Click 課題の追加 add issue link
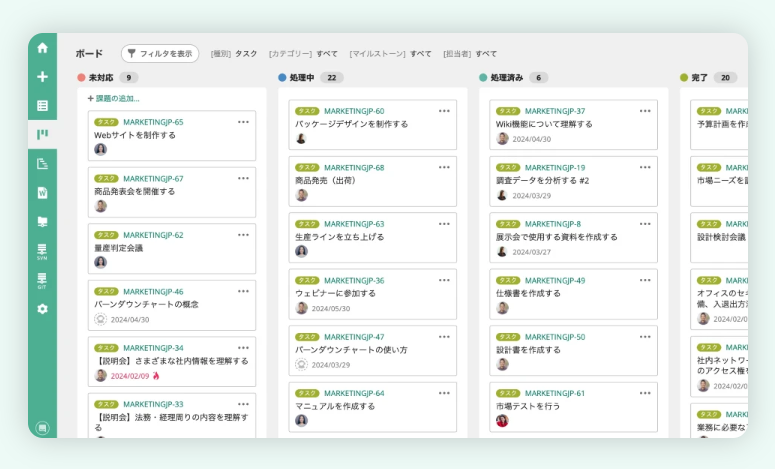Image resolution: width=775 pixels, height=469 pixels. pos(114,98)
